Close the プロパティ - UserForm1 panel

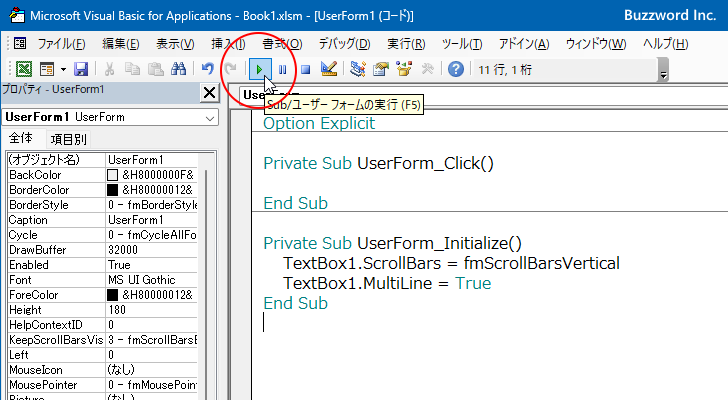209,93
